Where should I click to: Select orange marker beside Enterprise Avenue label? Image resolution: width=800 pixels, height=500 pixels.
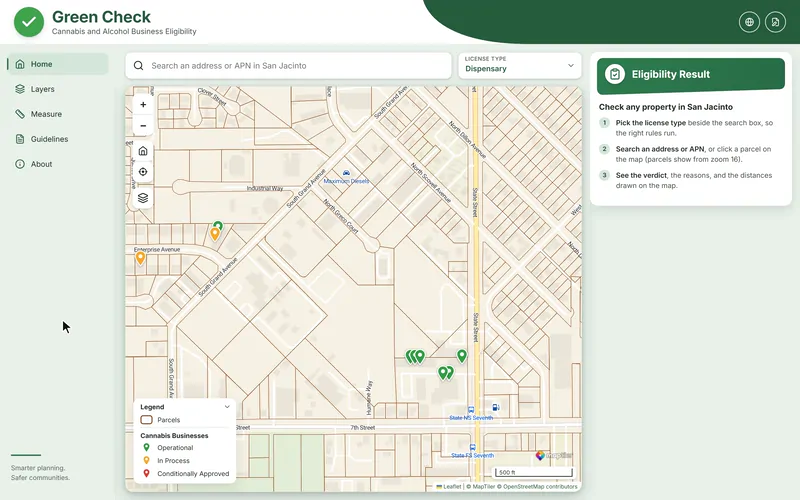(x=140, y=258)
